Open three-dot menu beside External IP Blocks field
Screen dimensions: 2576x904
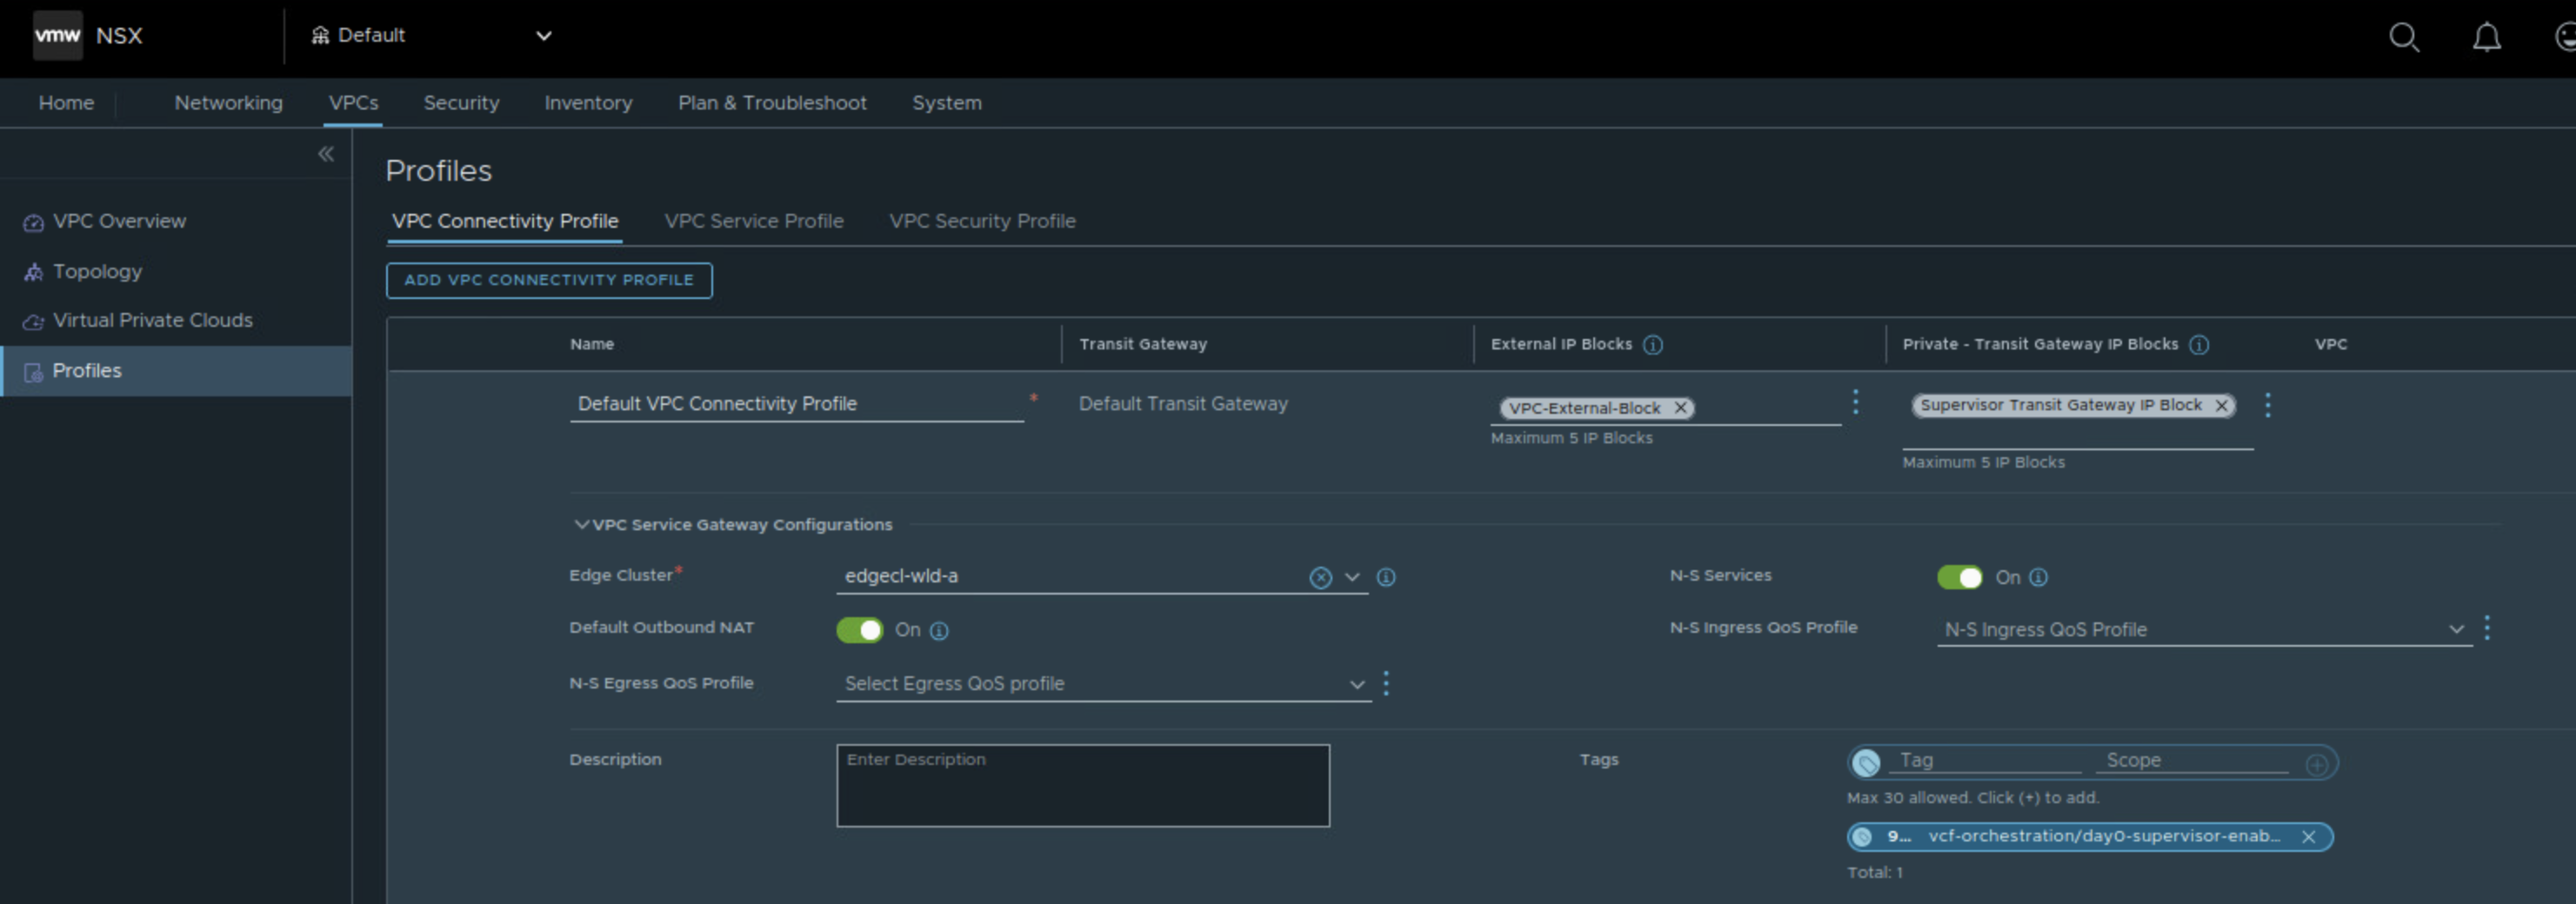point(1855,402)
